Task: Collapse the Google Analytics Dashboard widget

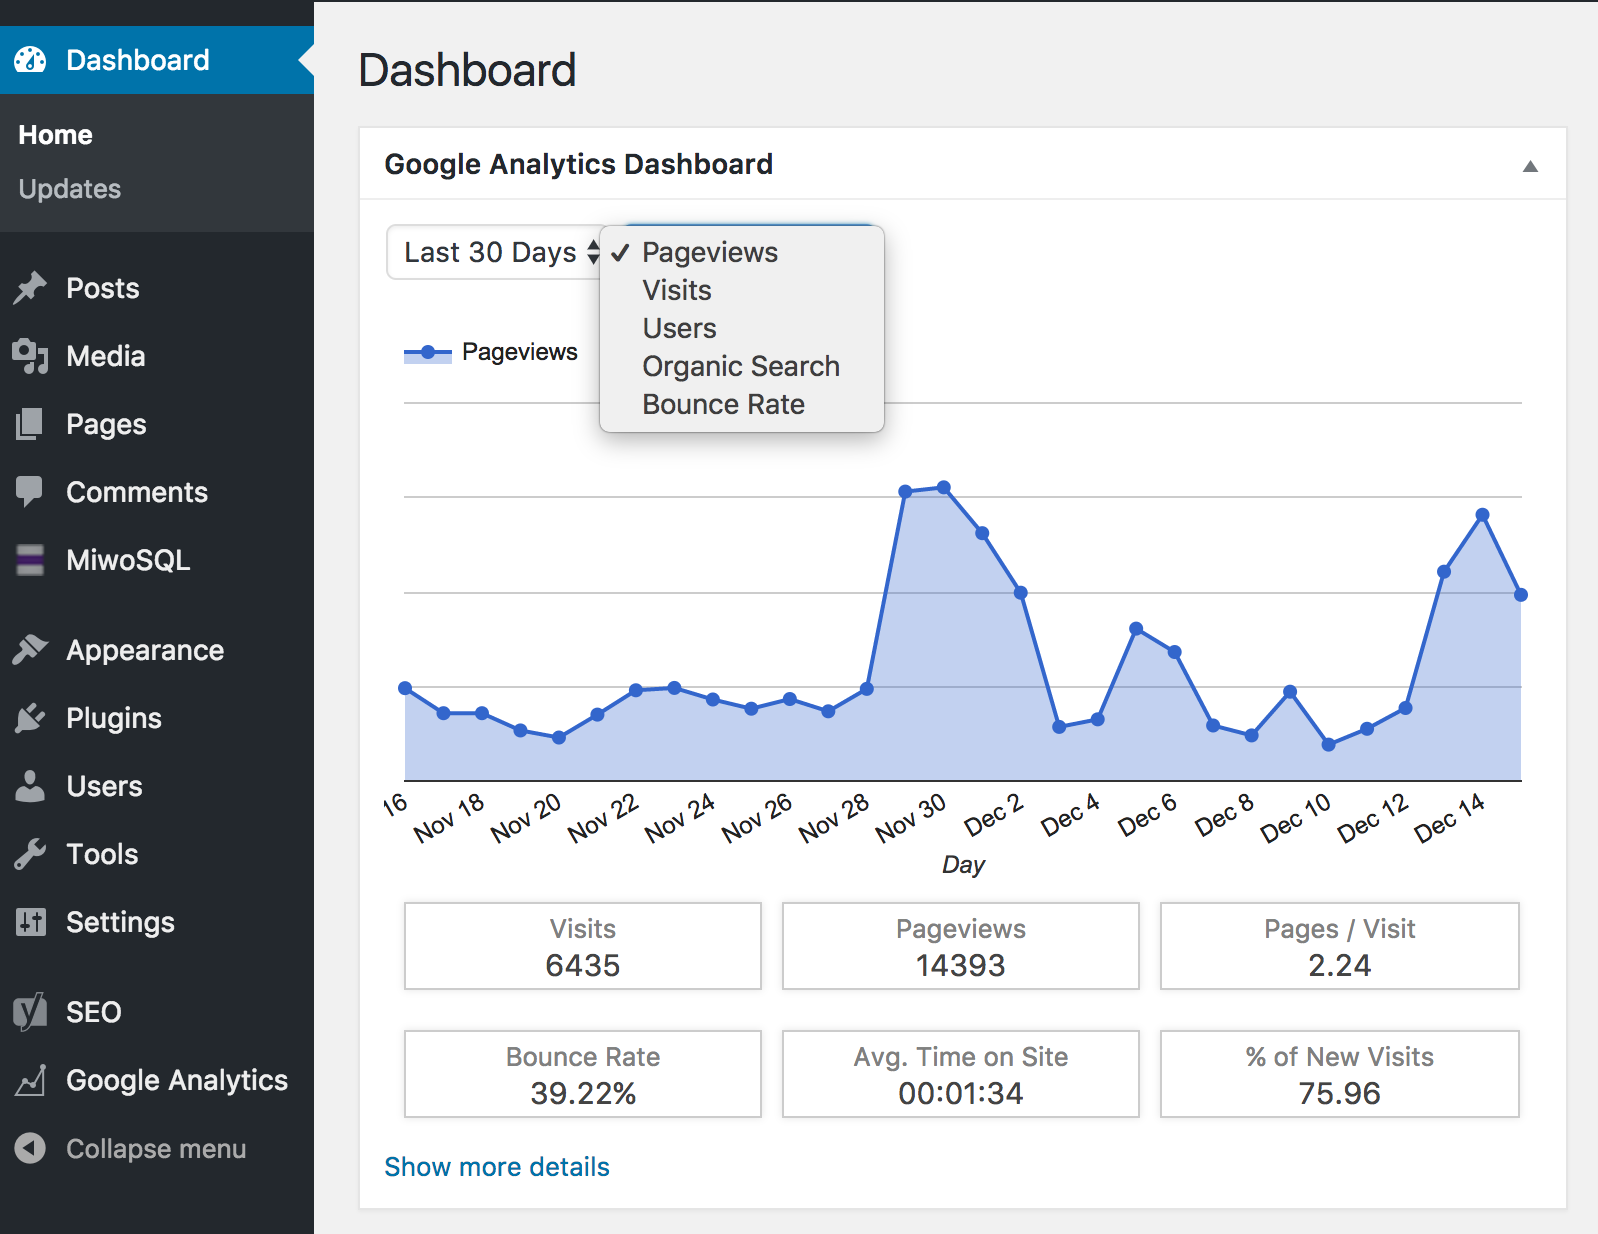Action: tap(1529, 166)
